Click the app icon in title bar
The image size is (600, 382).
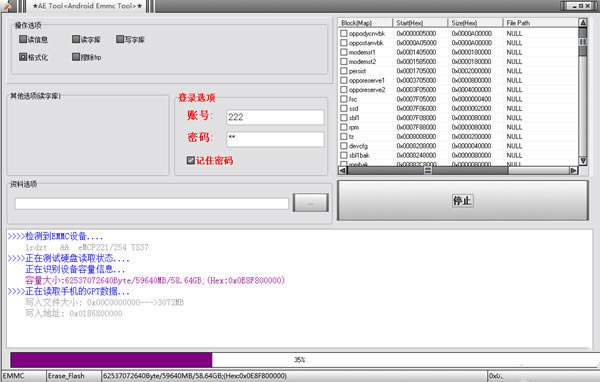(7, 6)
